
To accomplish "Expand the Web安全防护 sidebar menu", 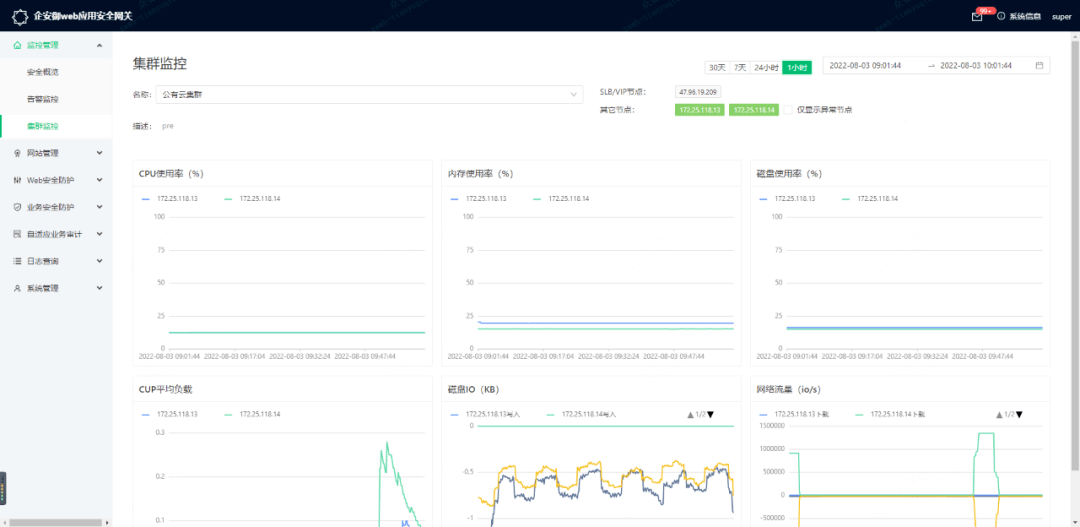I will tap(58, 180).
